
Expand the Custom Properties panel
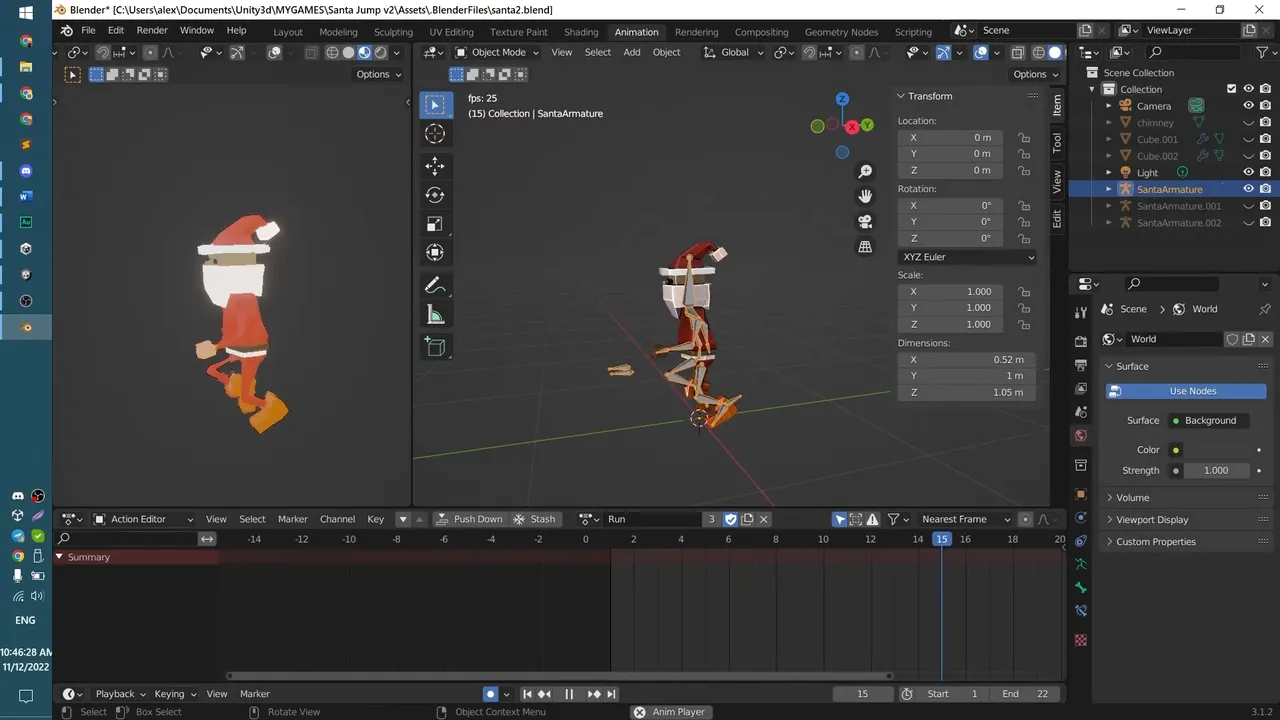[x=1155, y=541]
